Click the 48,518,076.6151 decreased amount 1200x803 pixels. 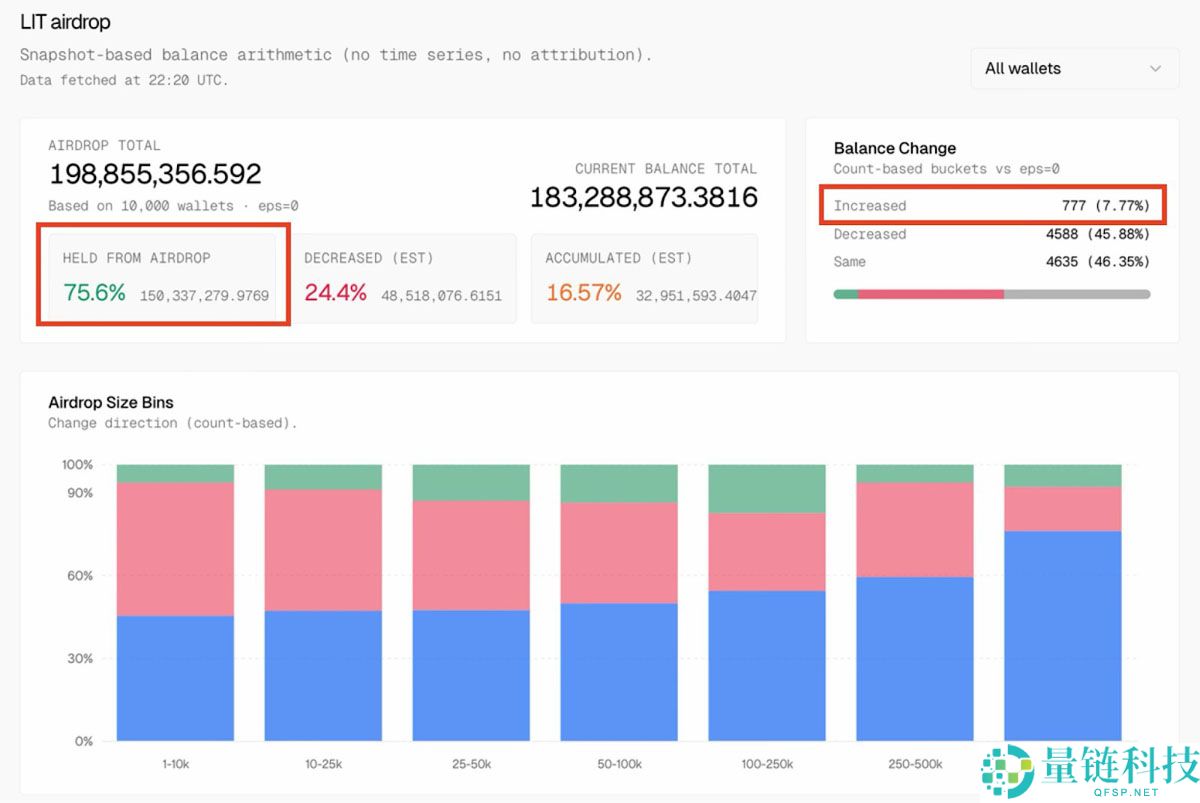(441, 296)
